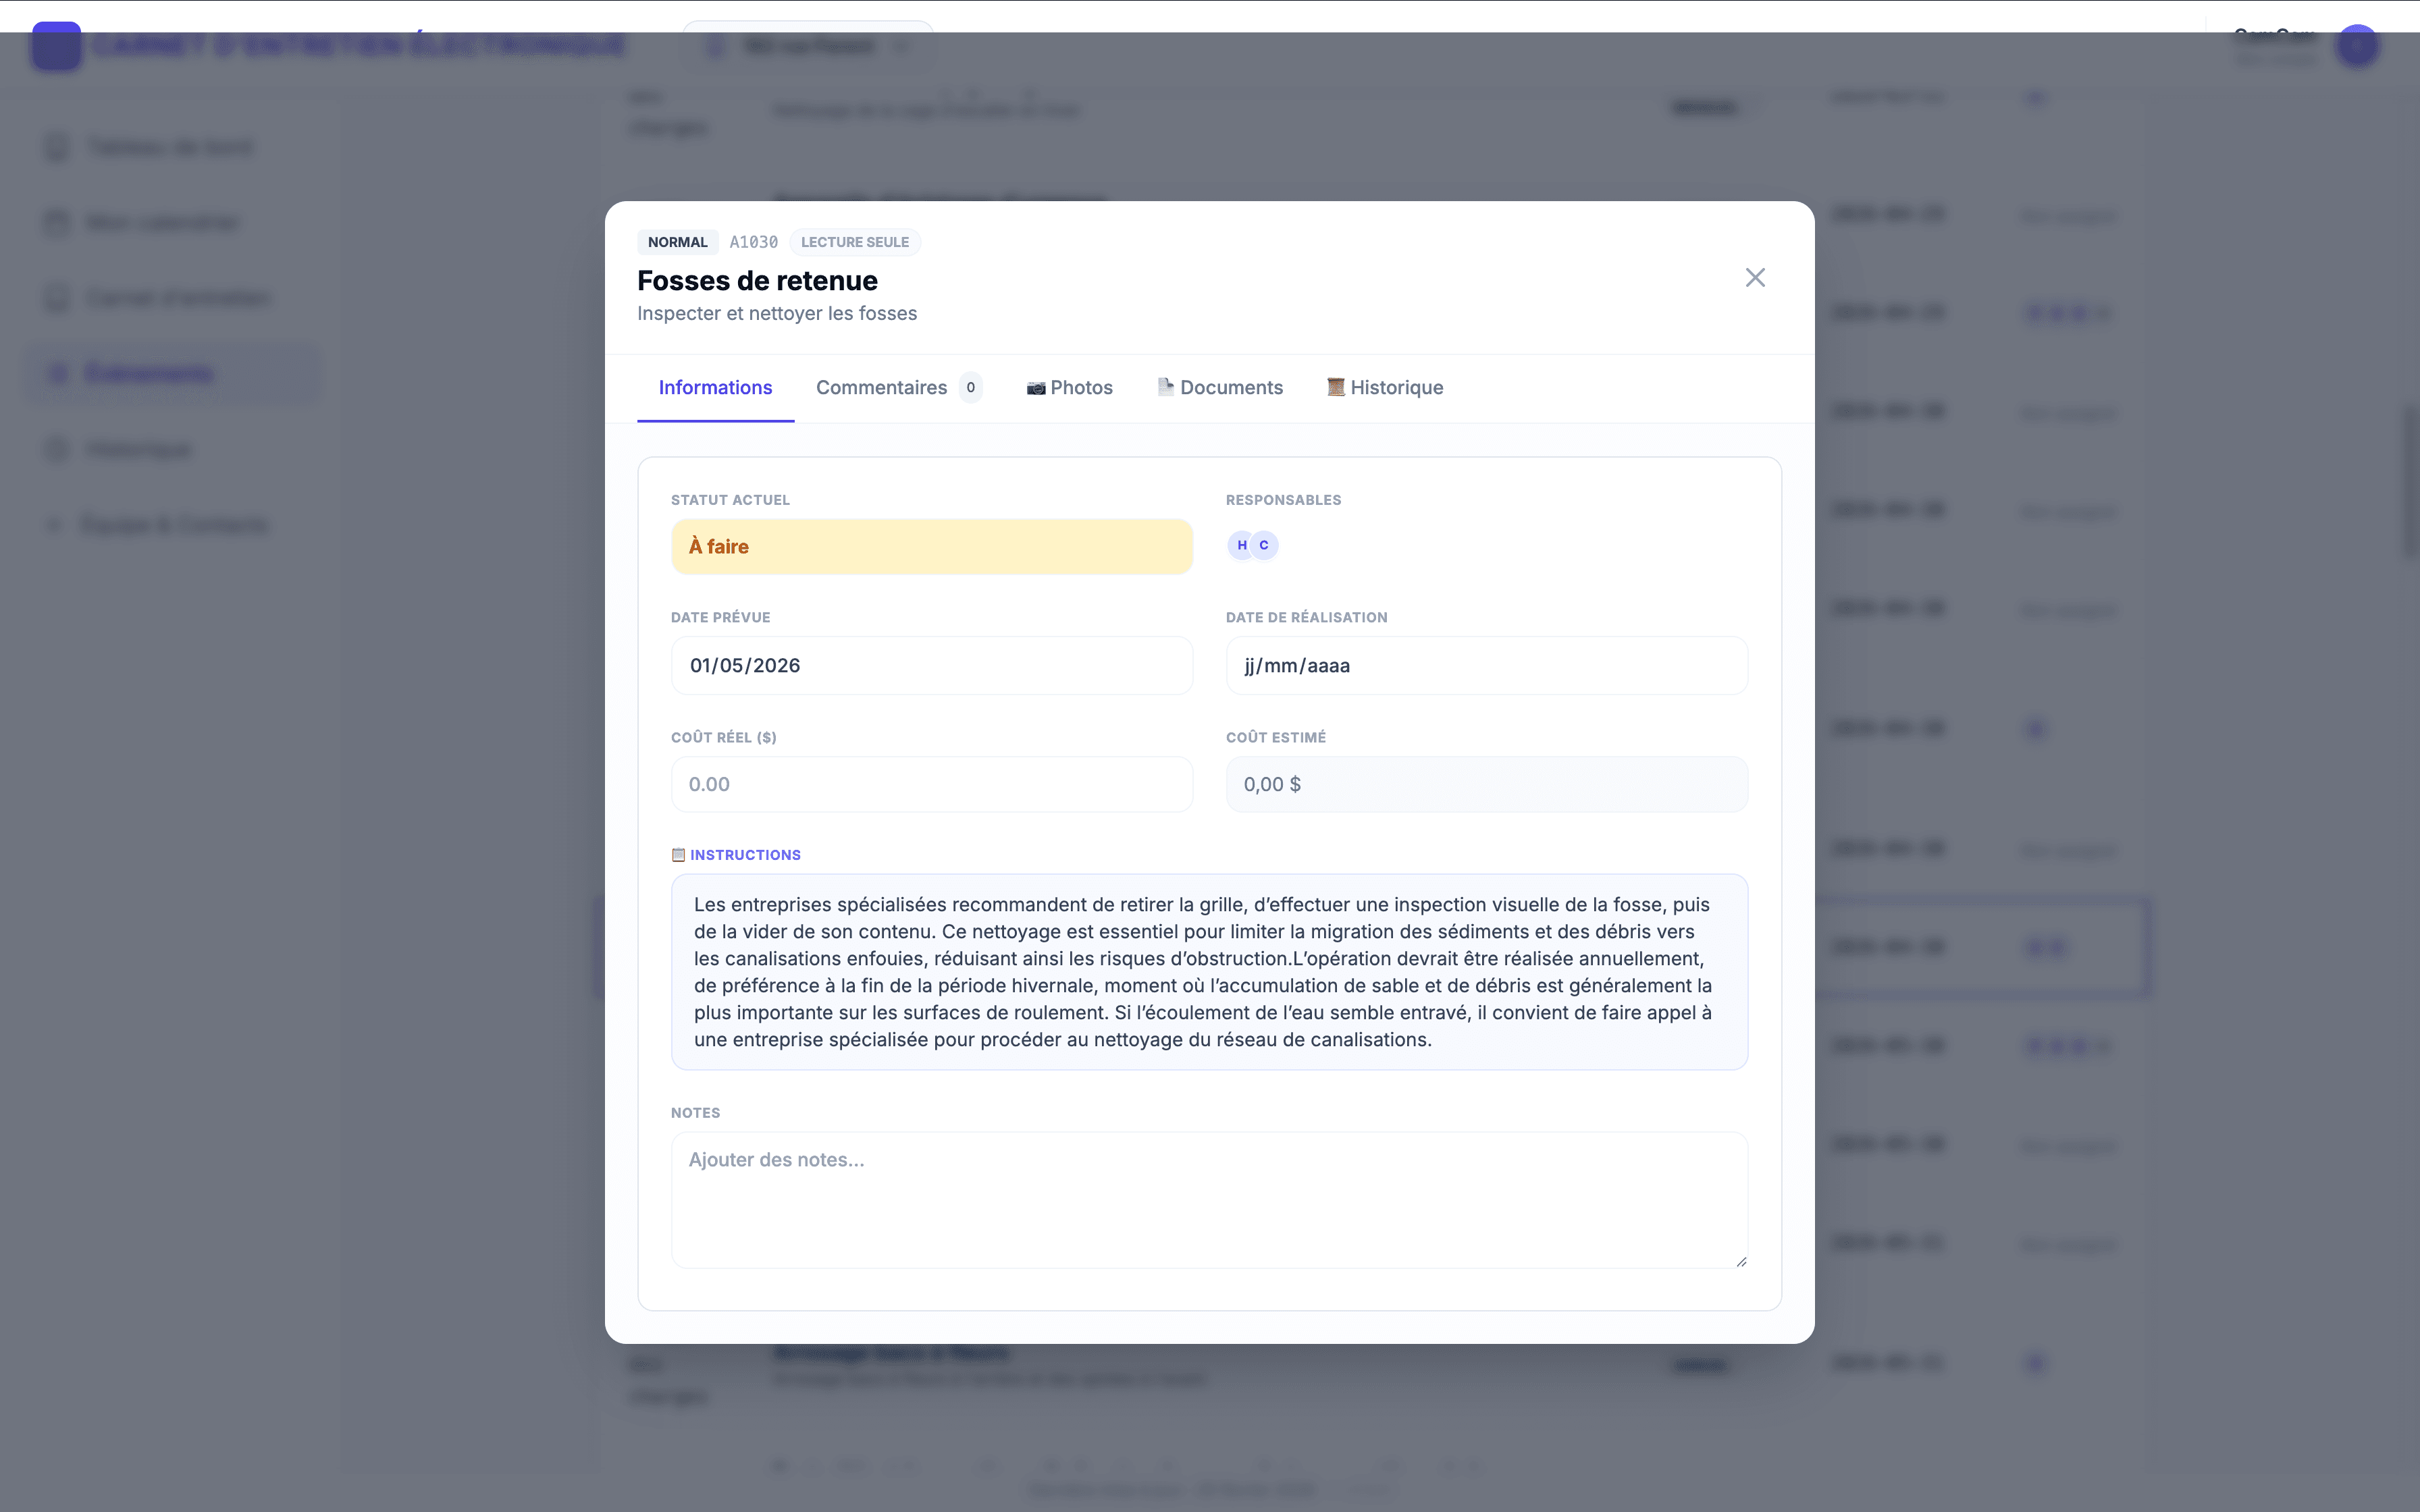This screenshot has width=2420, height=1512.
Task: Click the NORMAL priority badge
Action: (x=677, y=242)
